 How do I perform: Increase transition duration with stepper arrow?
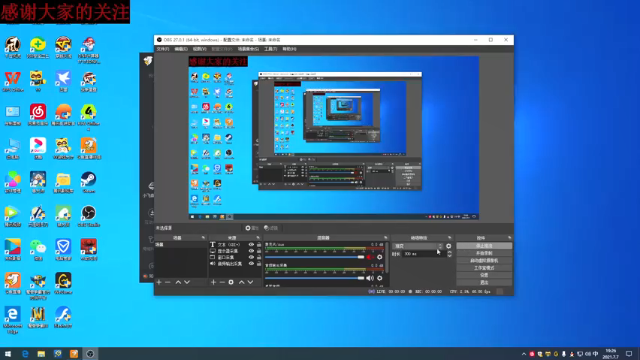tap(449, 252)
